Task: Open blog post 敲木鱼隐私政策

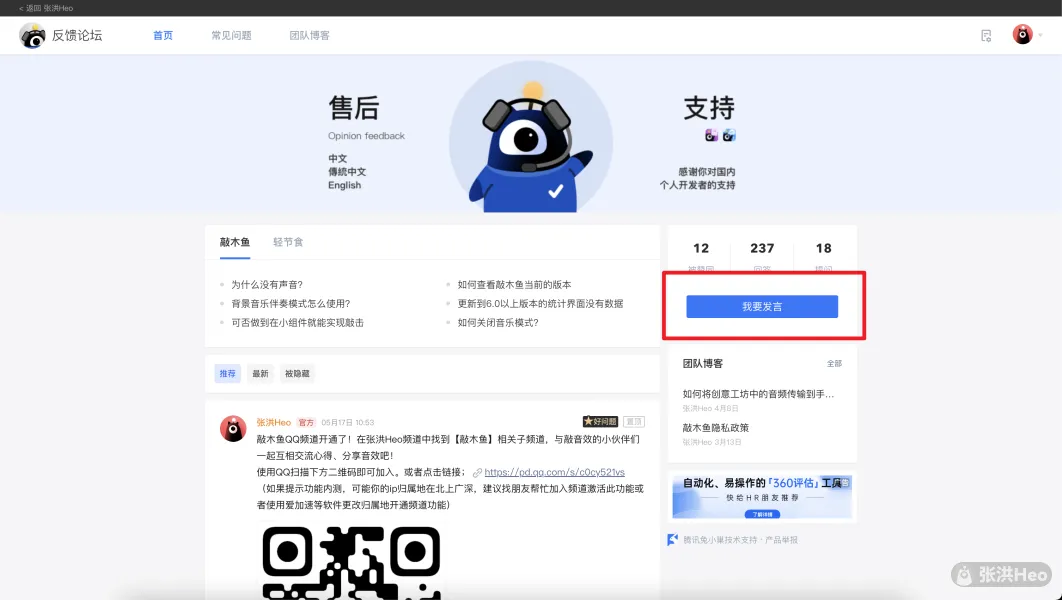Action: tap(715, 428)
